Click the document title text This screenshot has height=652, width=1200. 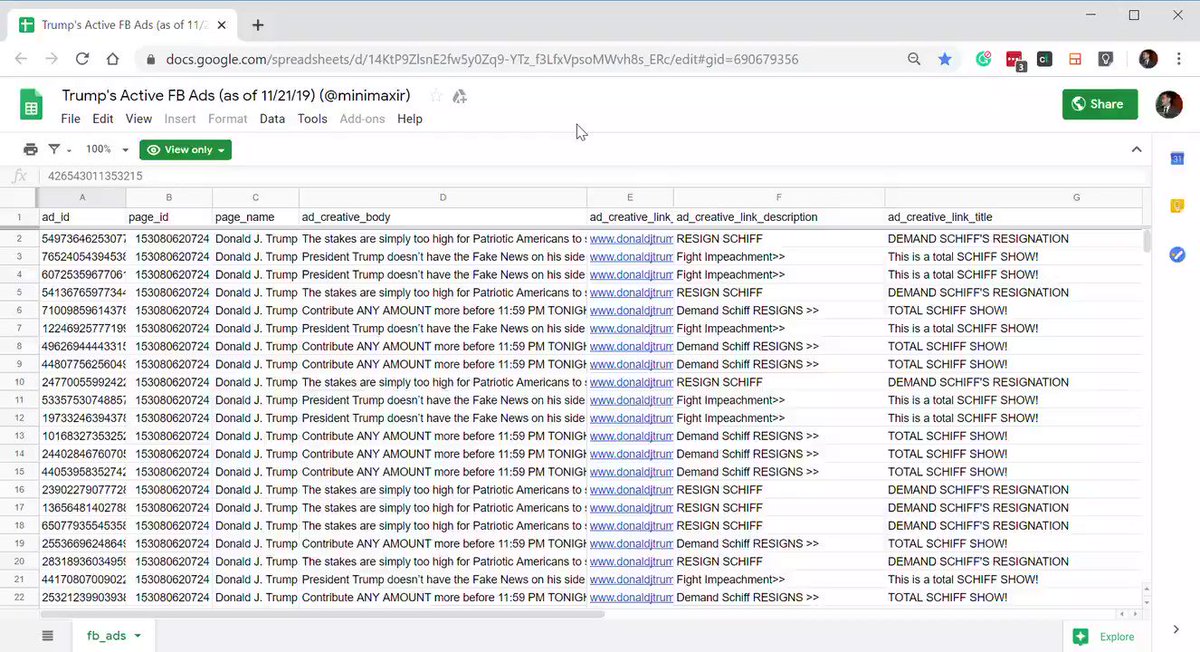[x=236, y=96]
